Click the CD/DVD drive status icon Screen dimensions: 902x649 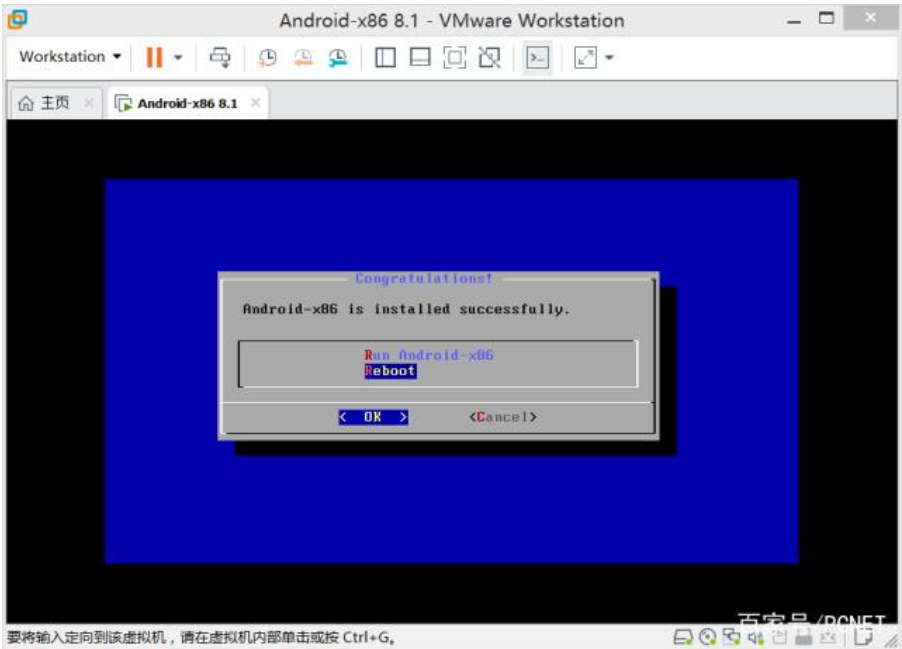tap(708, 637)
